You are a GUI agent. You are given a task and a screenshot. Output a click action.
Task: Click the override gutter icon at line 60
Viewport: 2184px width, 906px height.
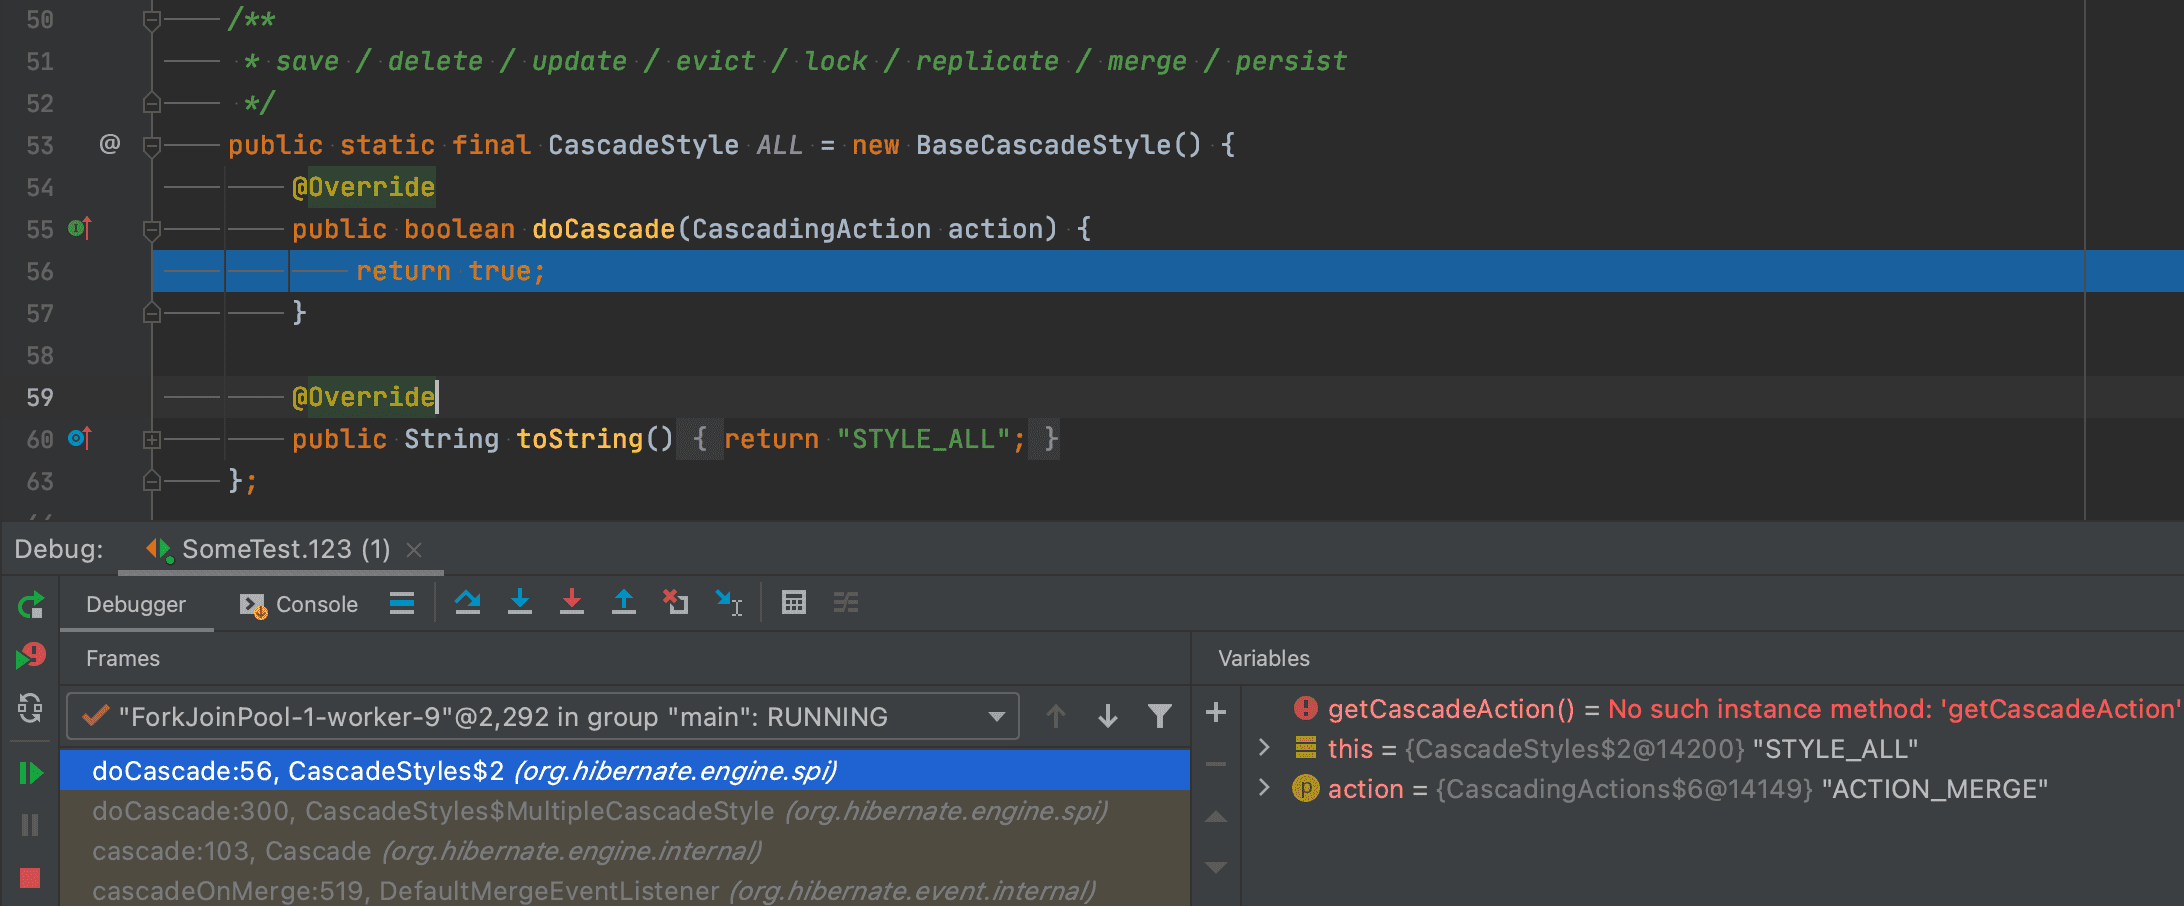click(80, 438)
